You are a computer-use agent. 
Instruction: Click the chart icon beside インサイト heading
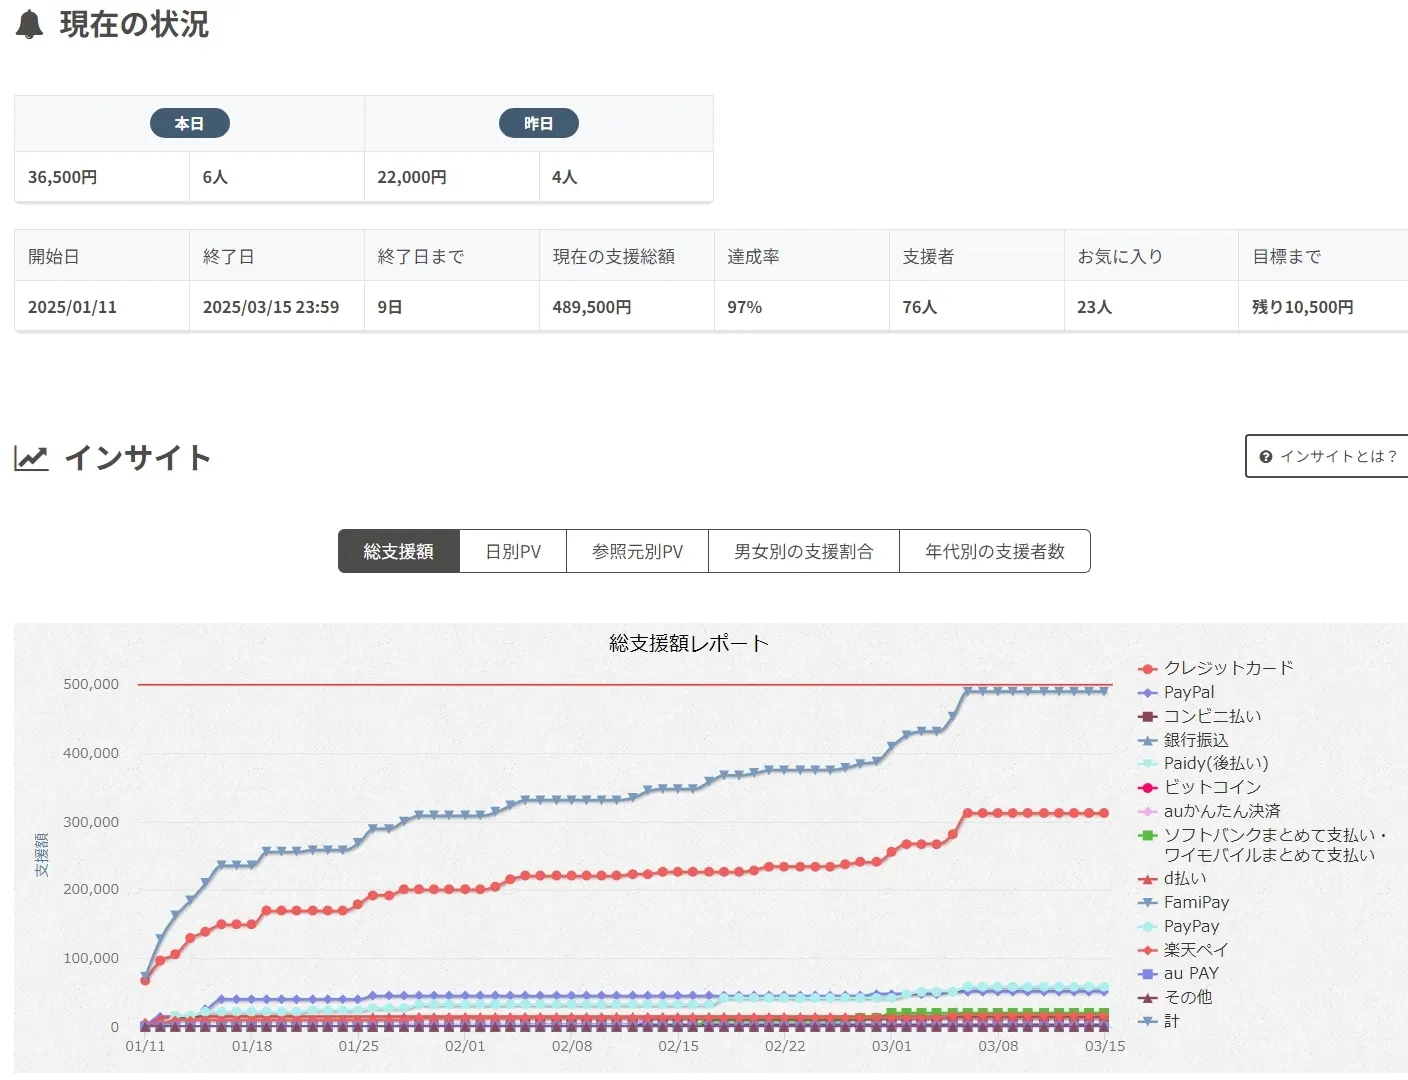click(31, 458)
